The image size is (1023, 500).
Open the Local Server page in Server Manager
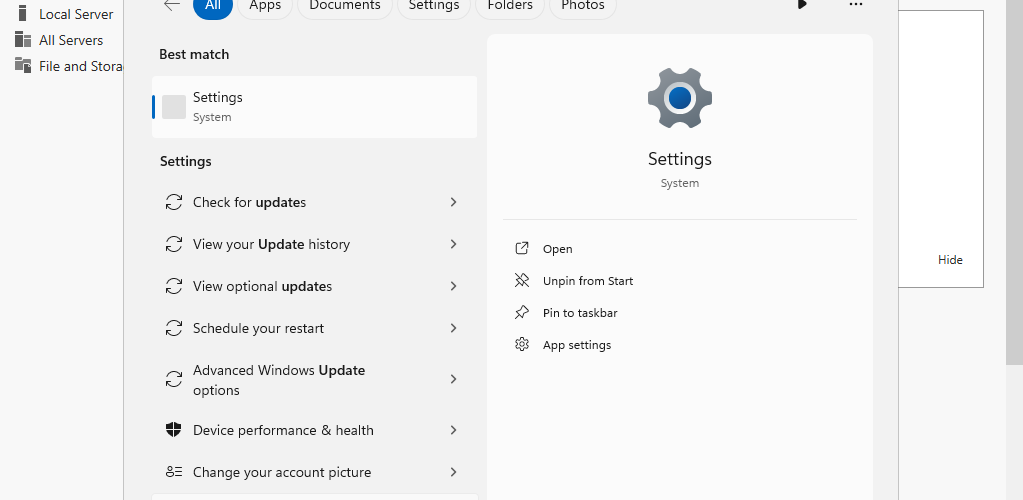click(x=76, y=14)
